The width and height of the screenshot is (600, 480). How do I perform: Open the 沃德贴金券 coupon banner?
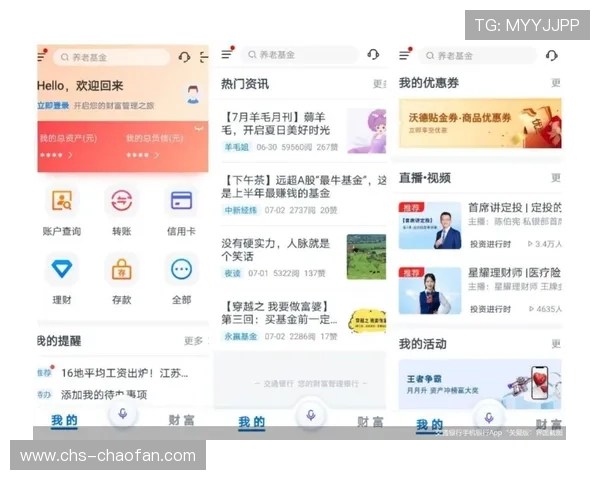480,123
